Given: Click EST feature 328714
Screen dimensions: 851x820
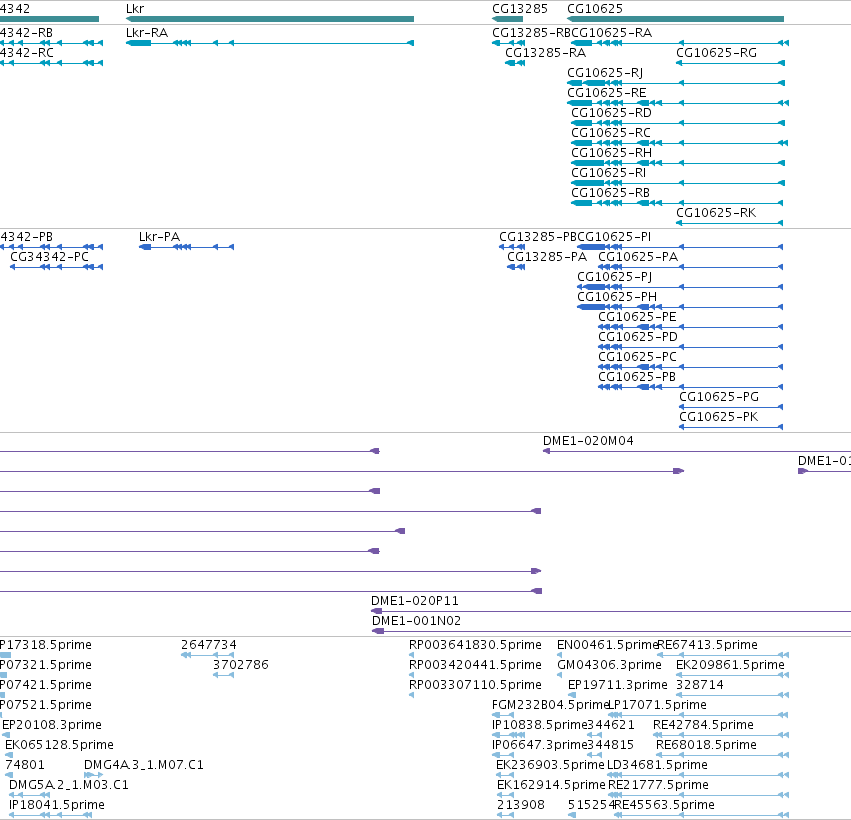Looking at the screenshot, I should point(732,695).
